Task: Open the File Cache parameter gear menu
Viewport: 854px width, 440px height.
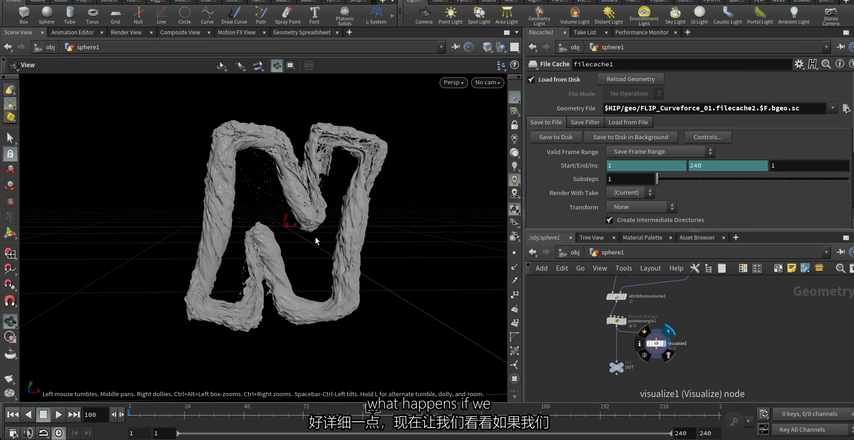Action: (x=799, y=64)
